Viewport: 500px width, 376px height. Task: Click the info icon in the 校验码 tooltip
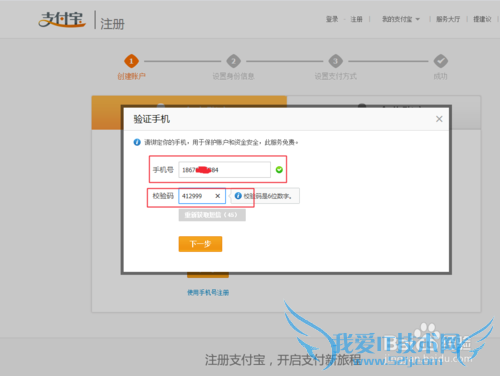(x=238, y=196)
